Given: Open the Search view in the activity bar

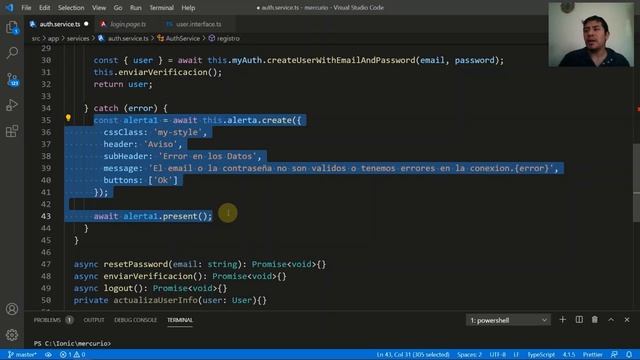Looking at the screenshot, I should coord(12,53).
